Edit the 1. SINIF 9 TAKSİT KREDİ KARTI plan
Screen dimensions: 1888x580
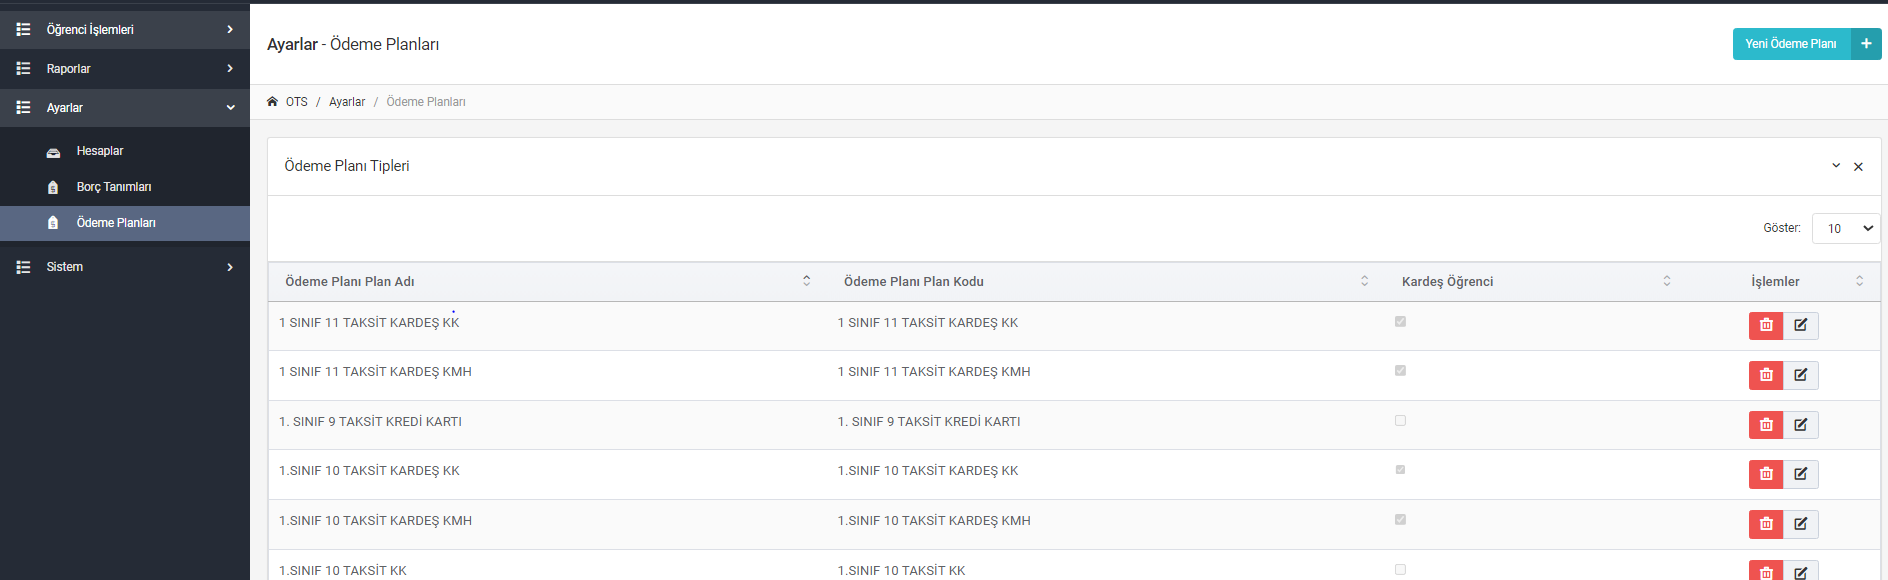1801,425
